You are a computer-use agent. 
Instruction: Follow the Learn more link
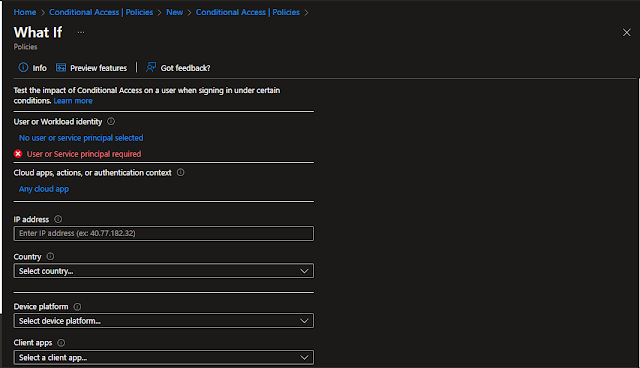coord(73,101)
